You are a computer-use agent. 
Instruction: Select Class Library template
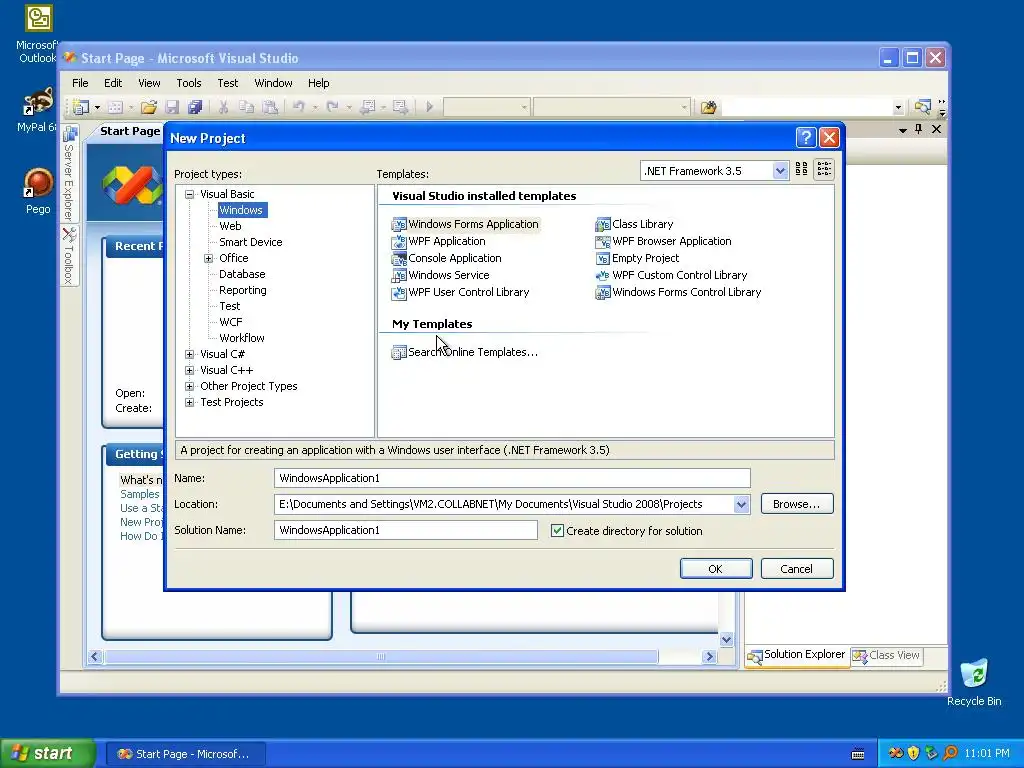pos(634,224)
